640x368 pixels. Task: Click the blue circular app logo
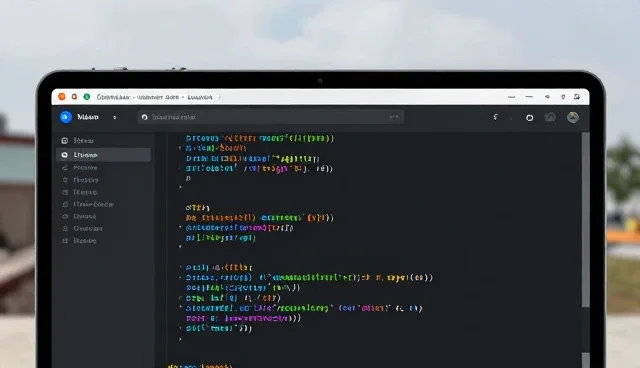point(66,117)
